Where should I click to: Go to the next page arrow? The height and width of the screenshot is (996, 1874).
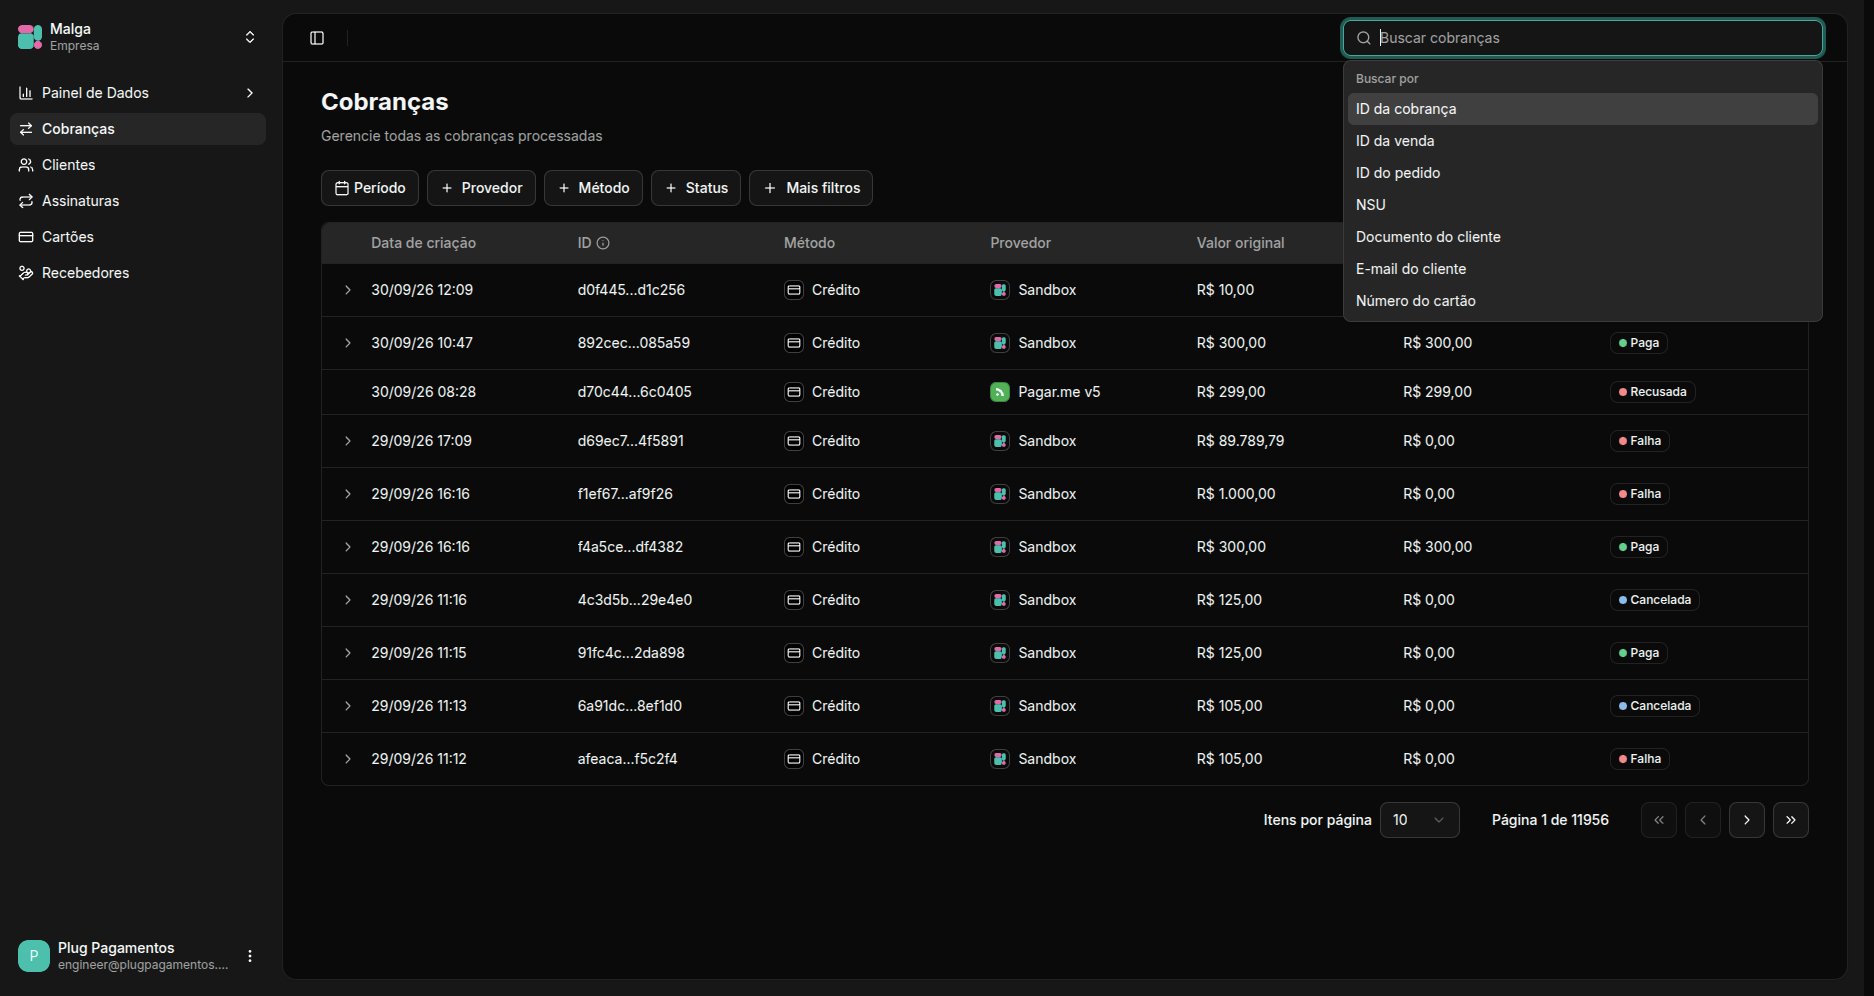point(1747,820)
